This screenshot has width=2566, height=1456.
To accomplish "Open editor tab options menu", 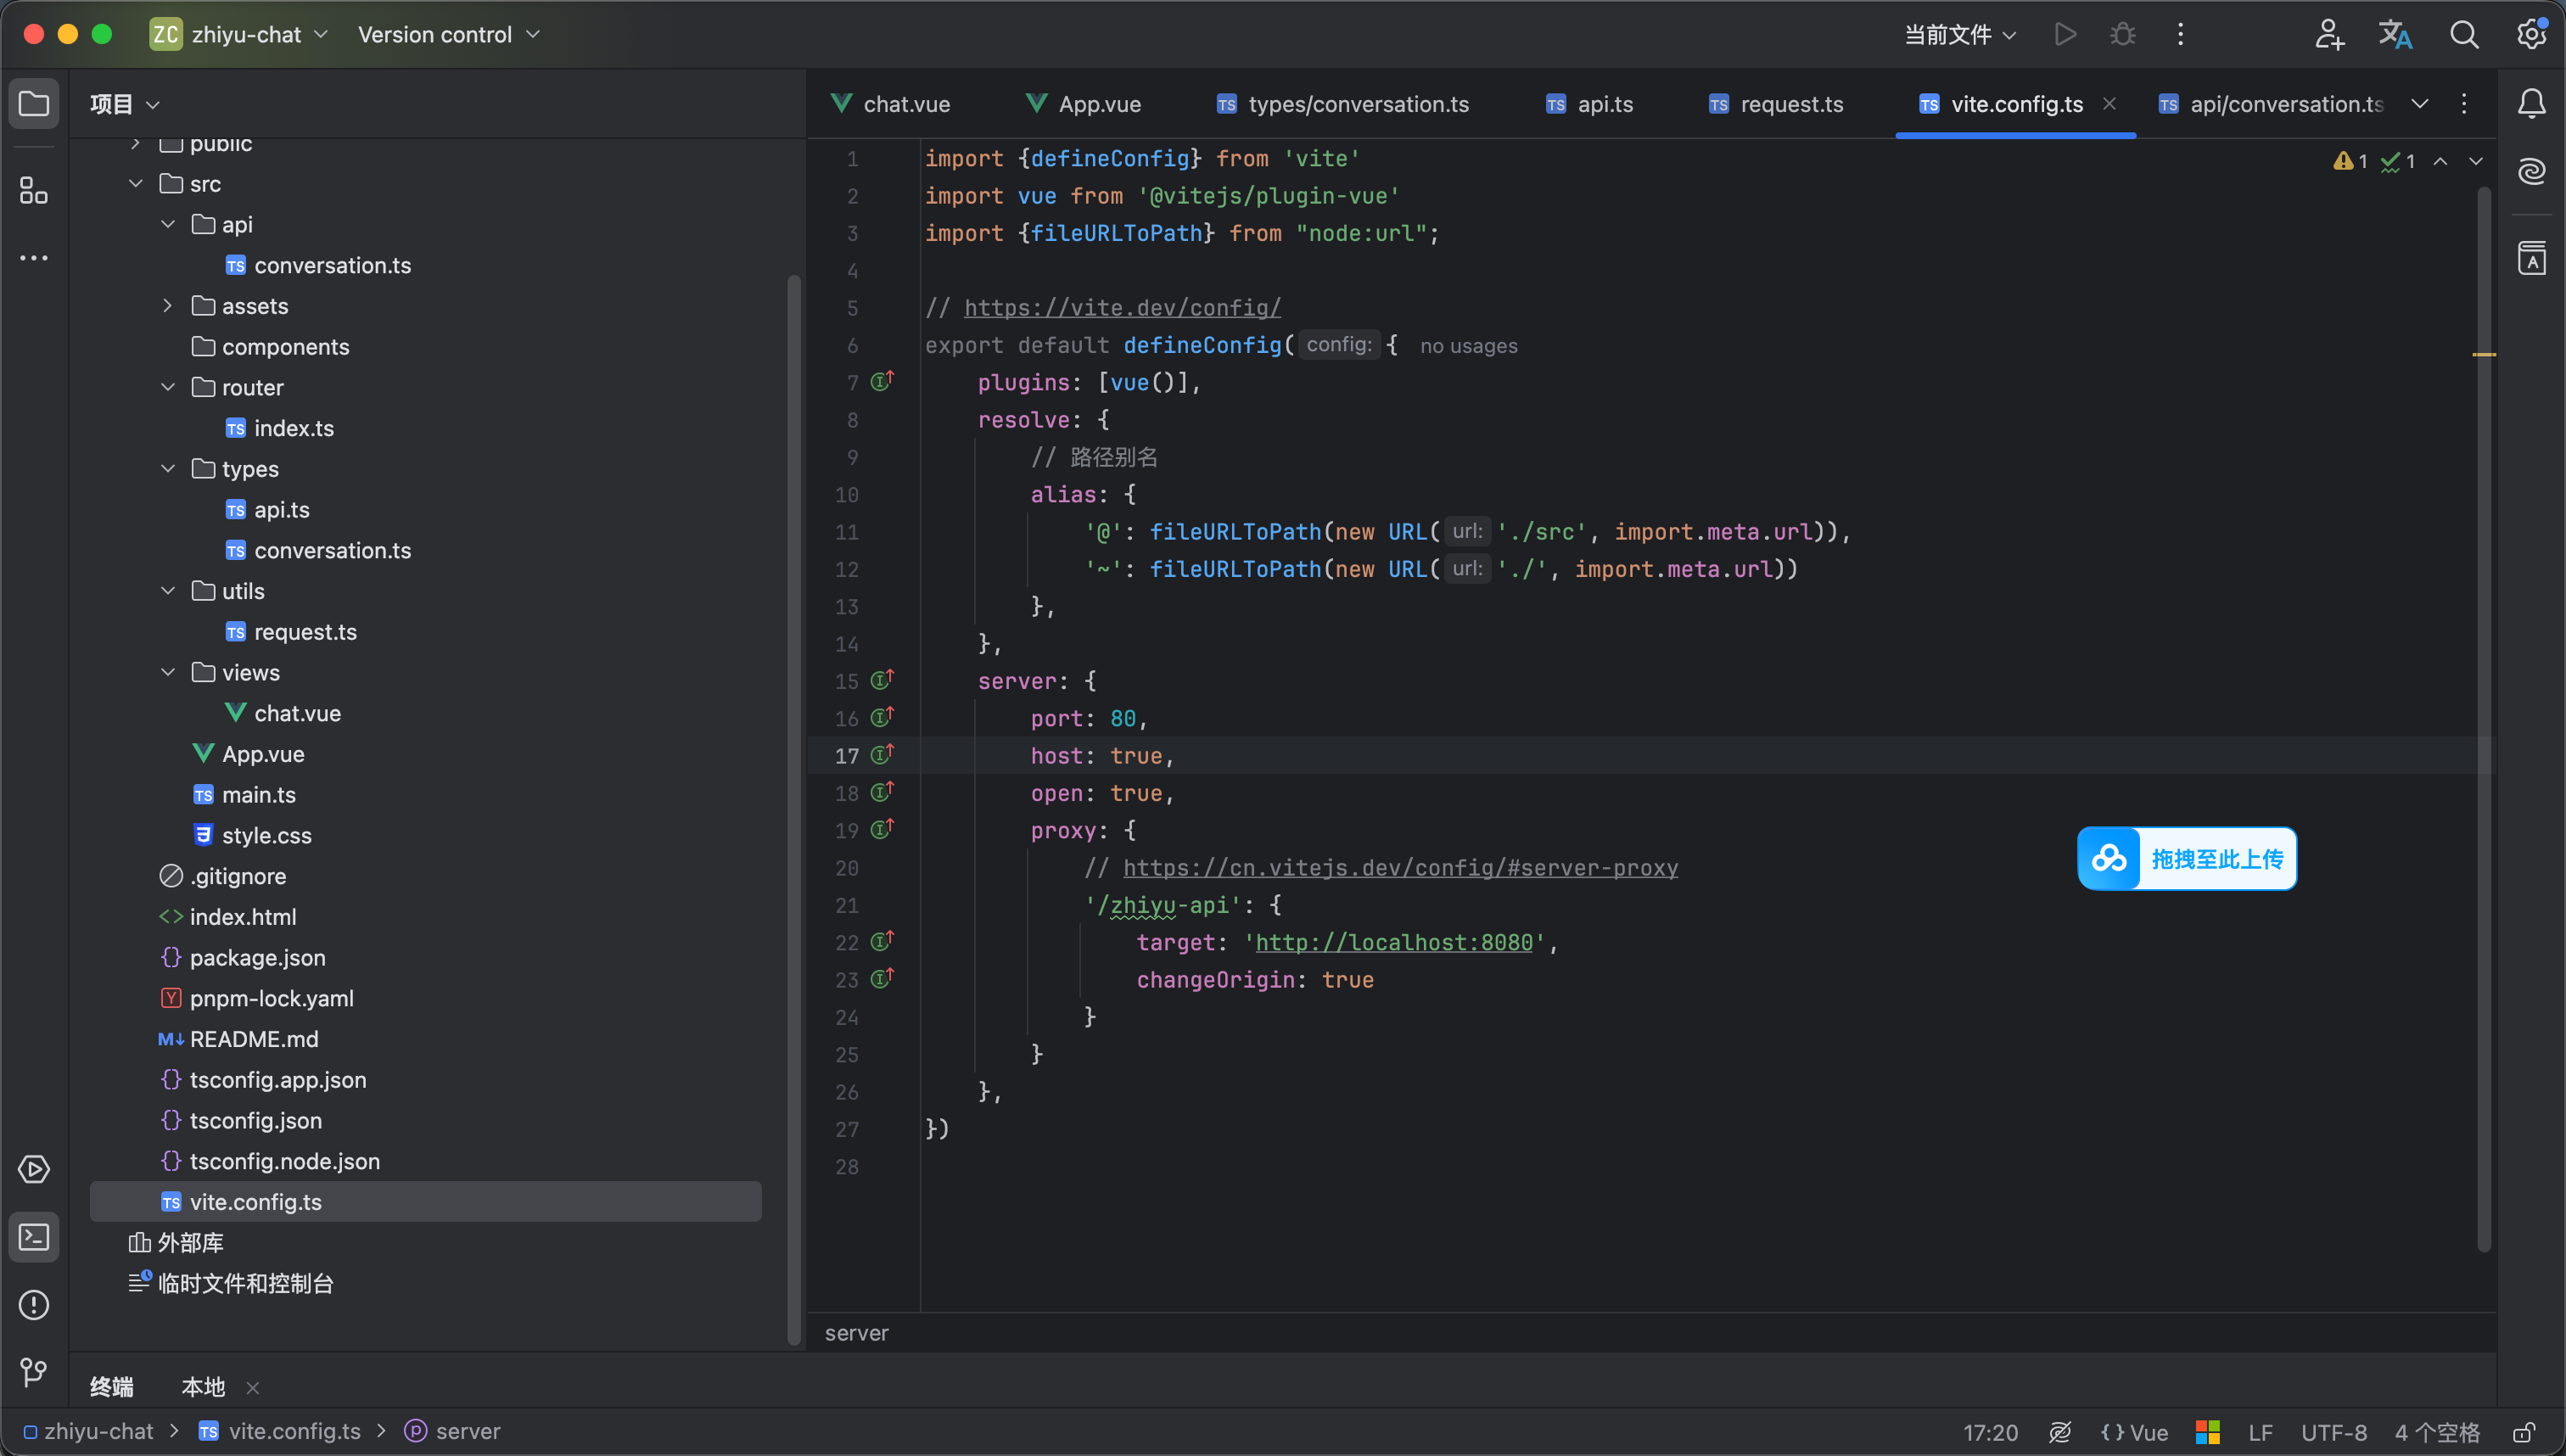I will (x=2464, y=104).
